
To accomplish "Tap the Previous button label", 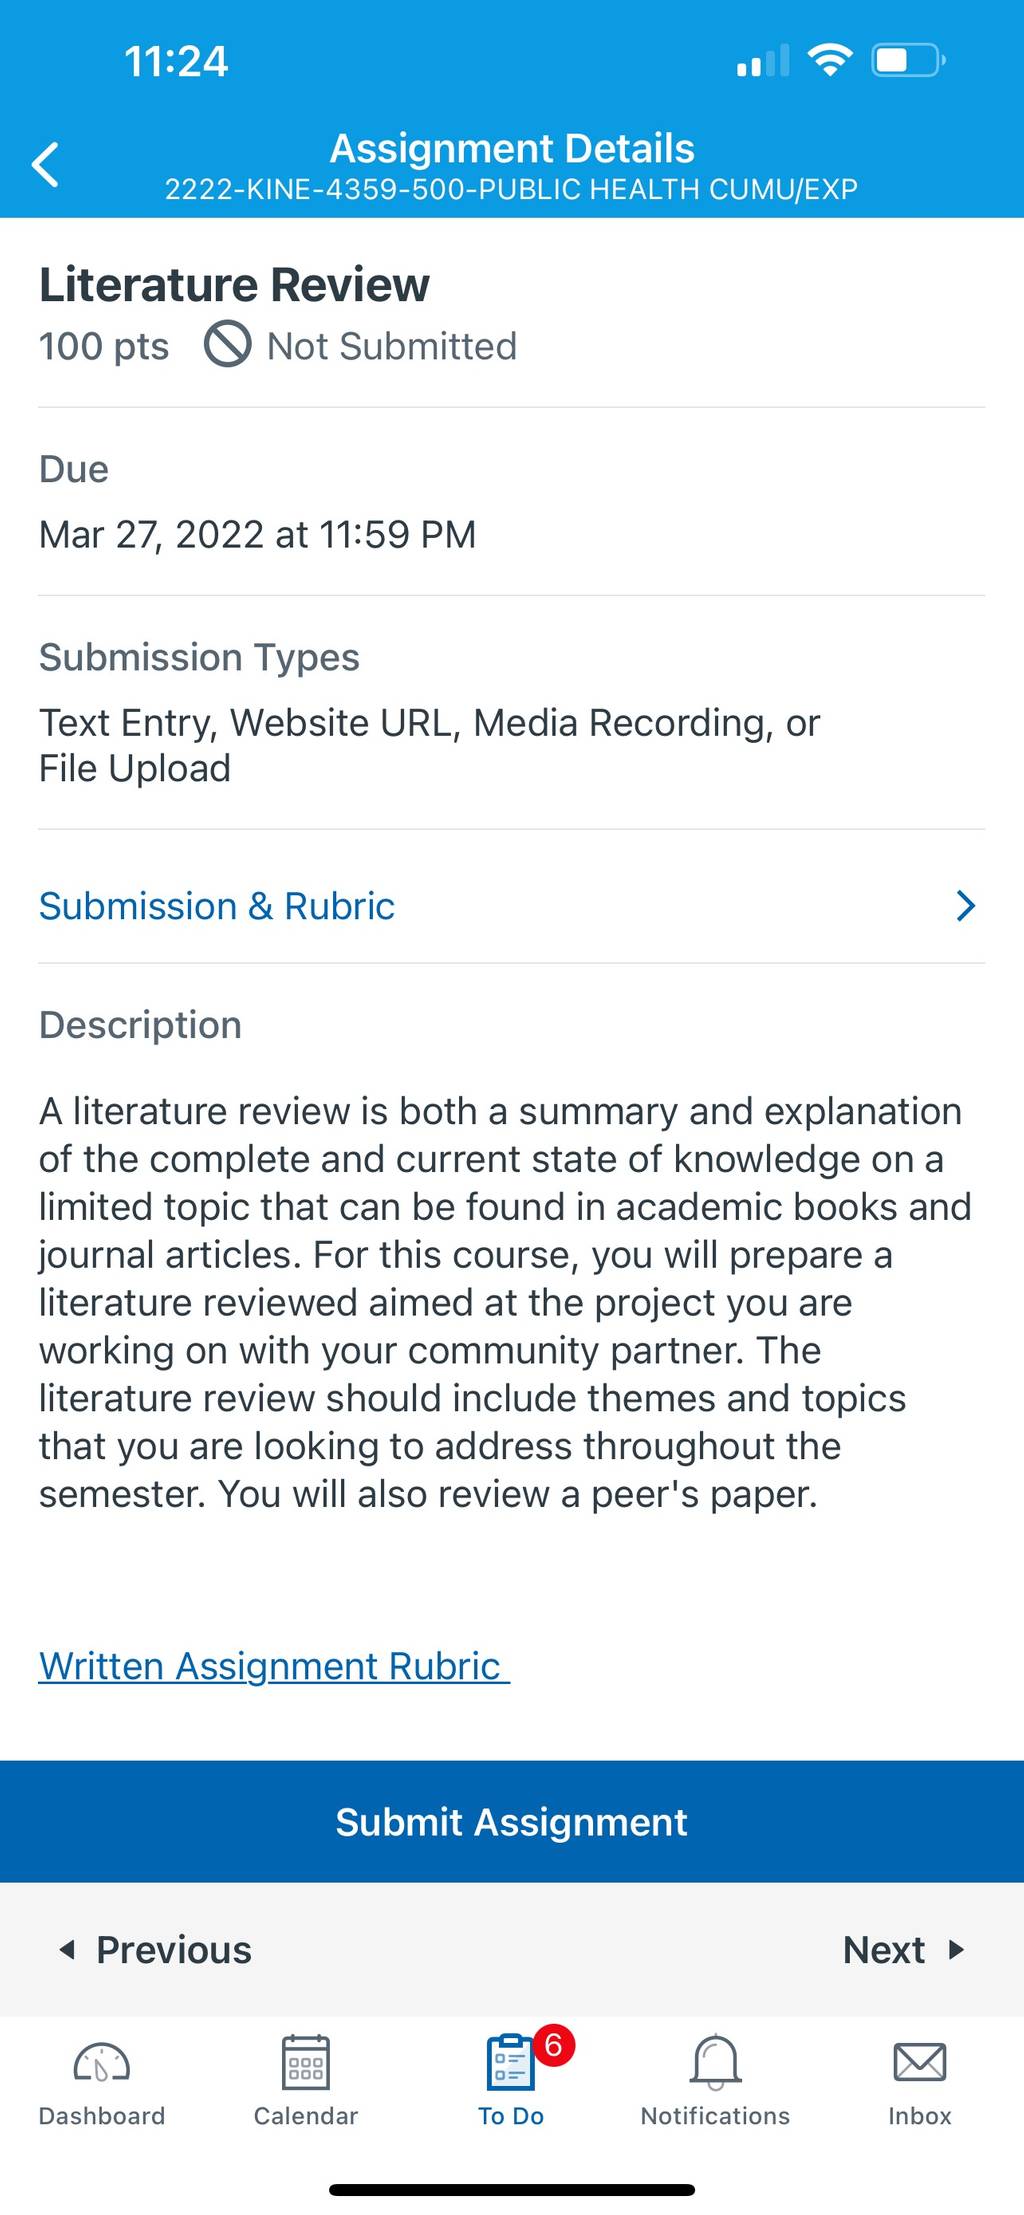I will click(174, 1950).
